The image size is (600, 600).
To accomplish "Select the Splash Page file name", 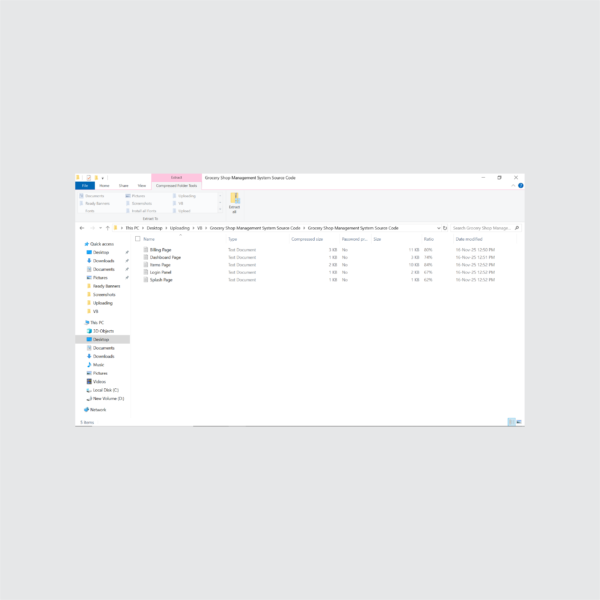I will (161, 280).
